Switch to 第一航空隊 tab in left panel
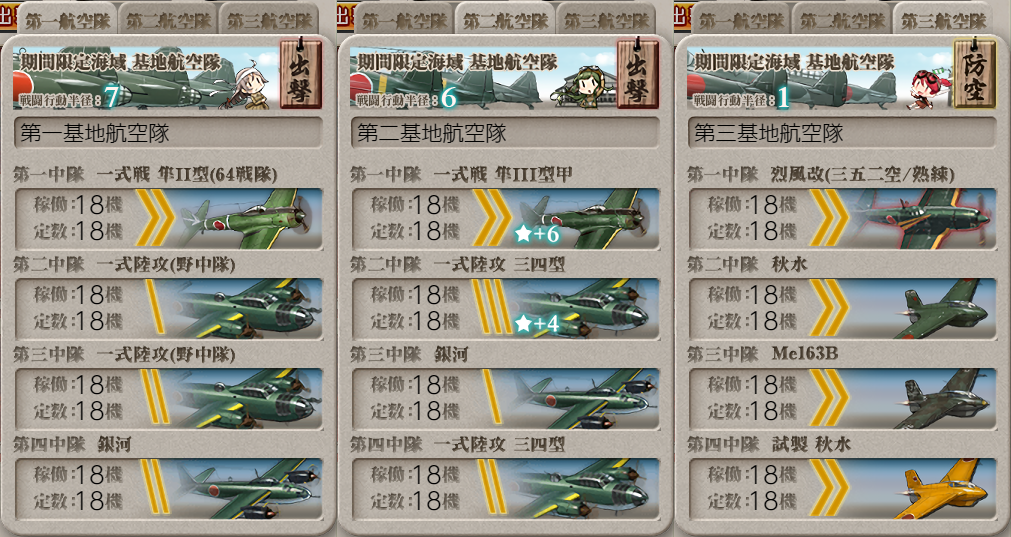Image resolution: width=1011 pixels, height=537 pixels. pos(67,20)
